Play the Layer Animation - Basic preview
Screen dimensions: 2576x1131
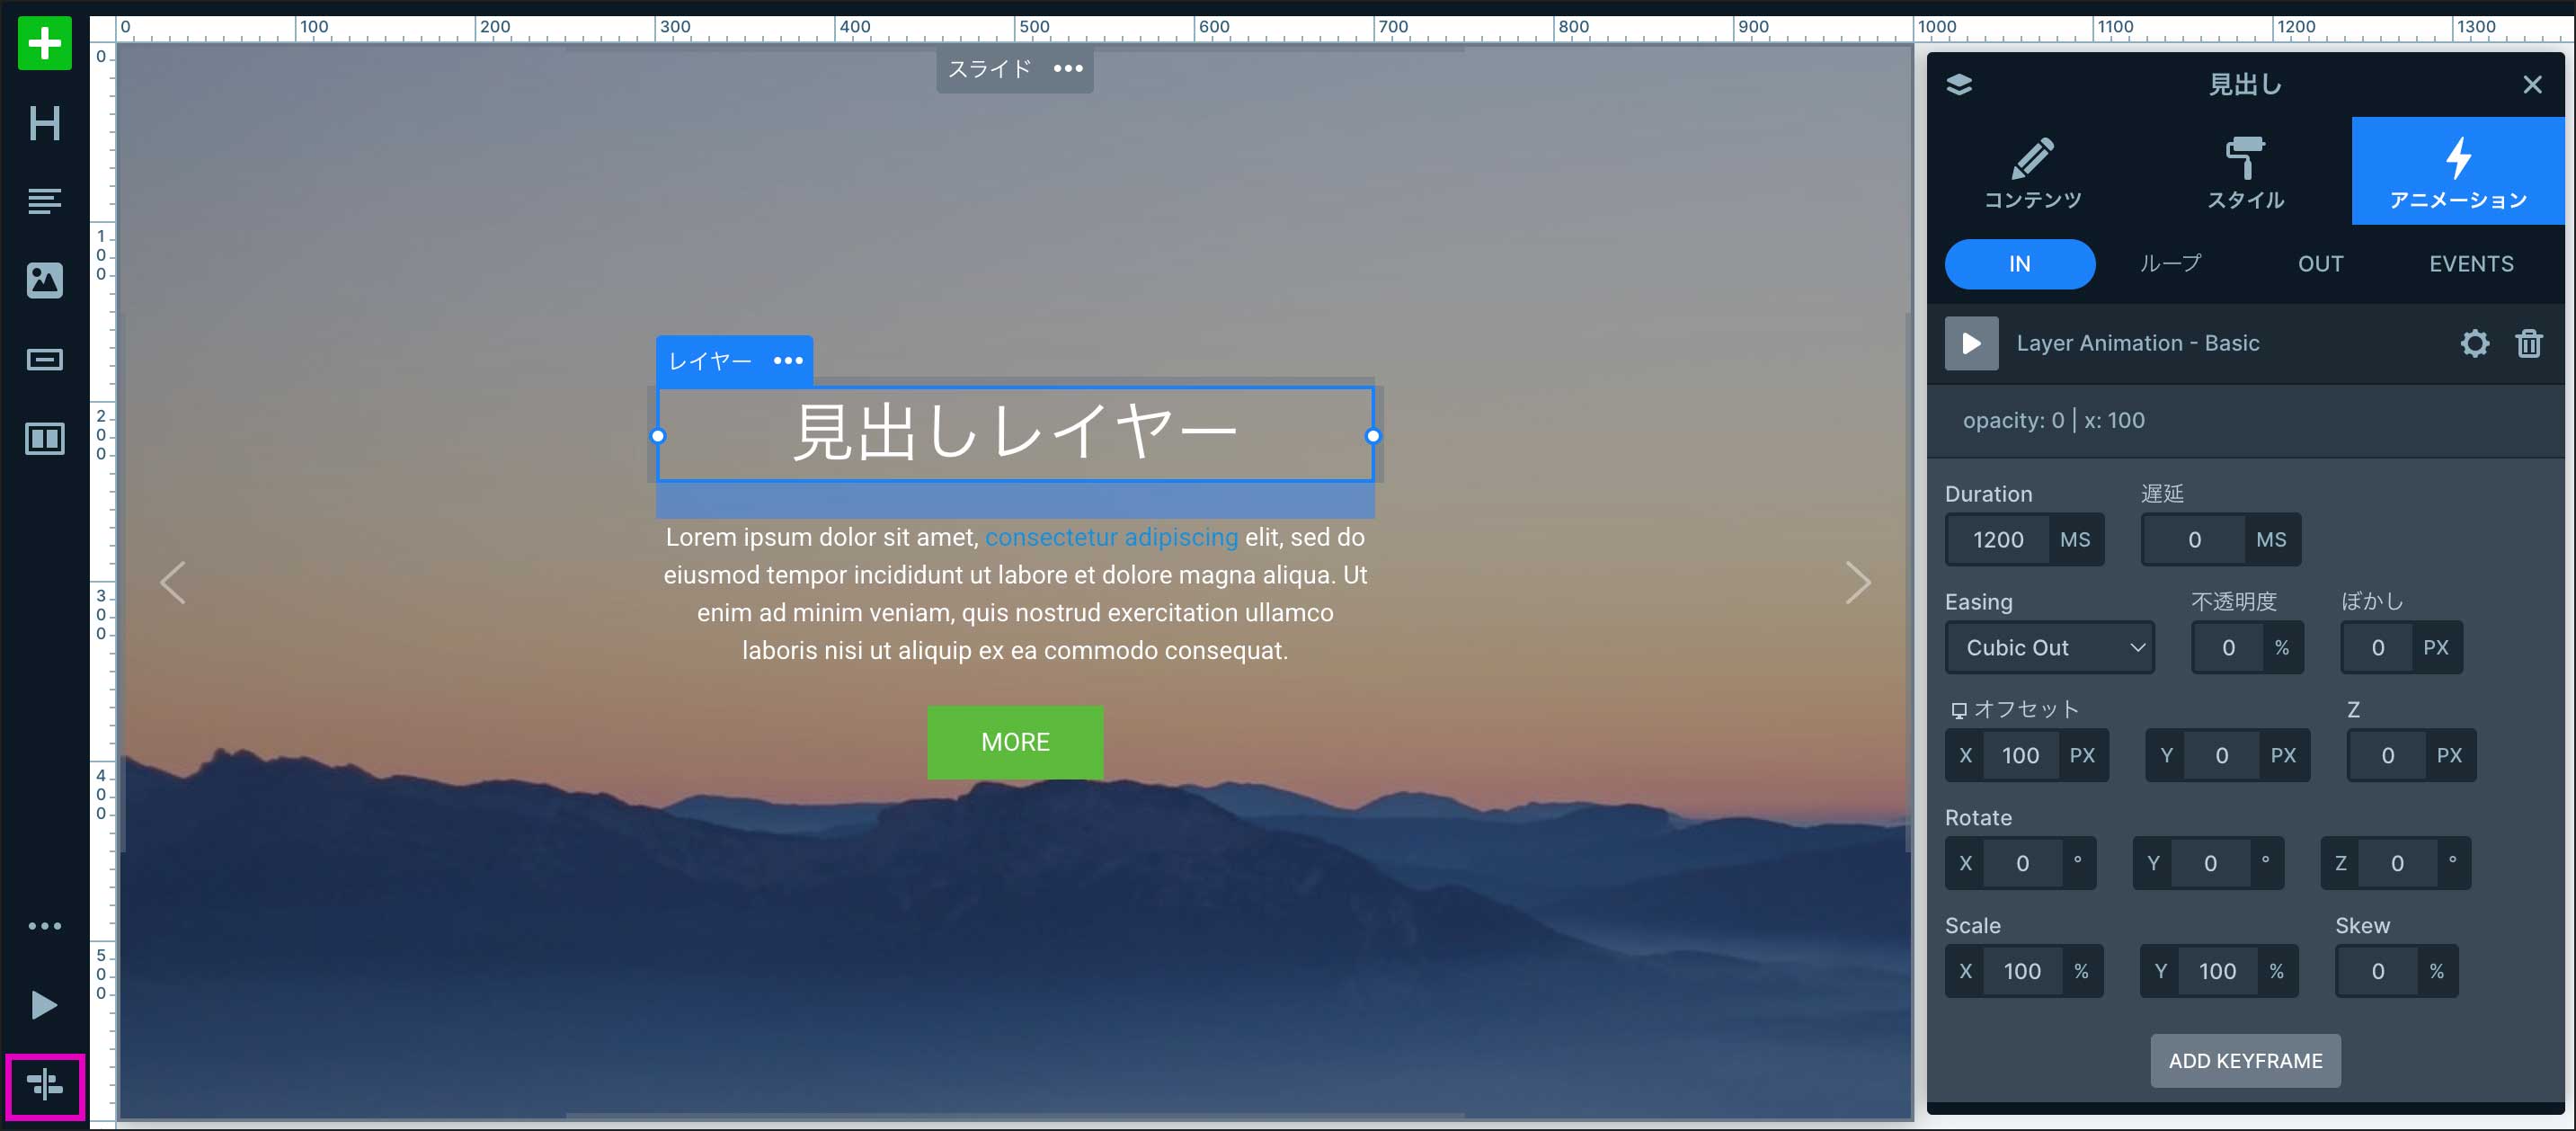(x=1971, y=344)
